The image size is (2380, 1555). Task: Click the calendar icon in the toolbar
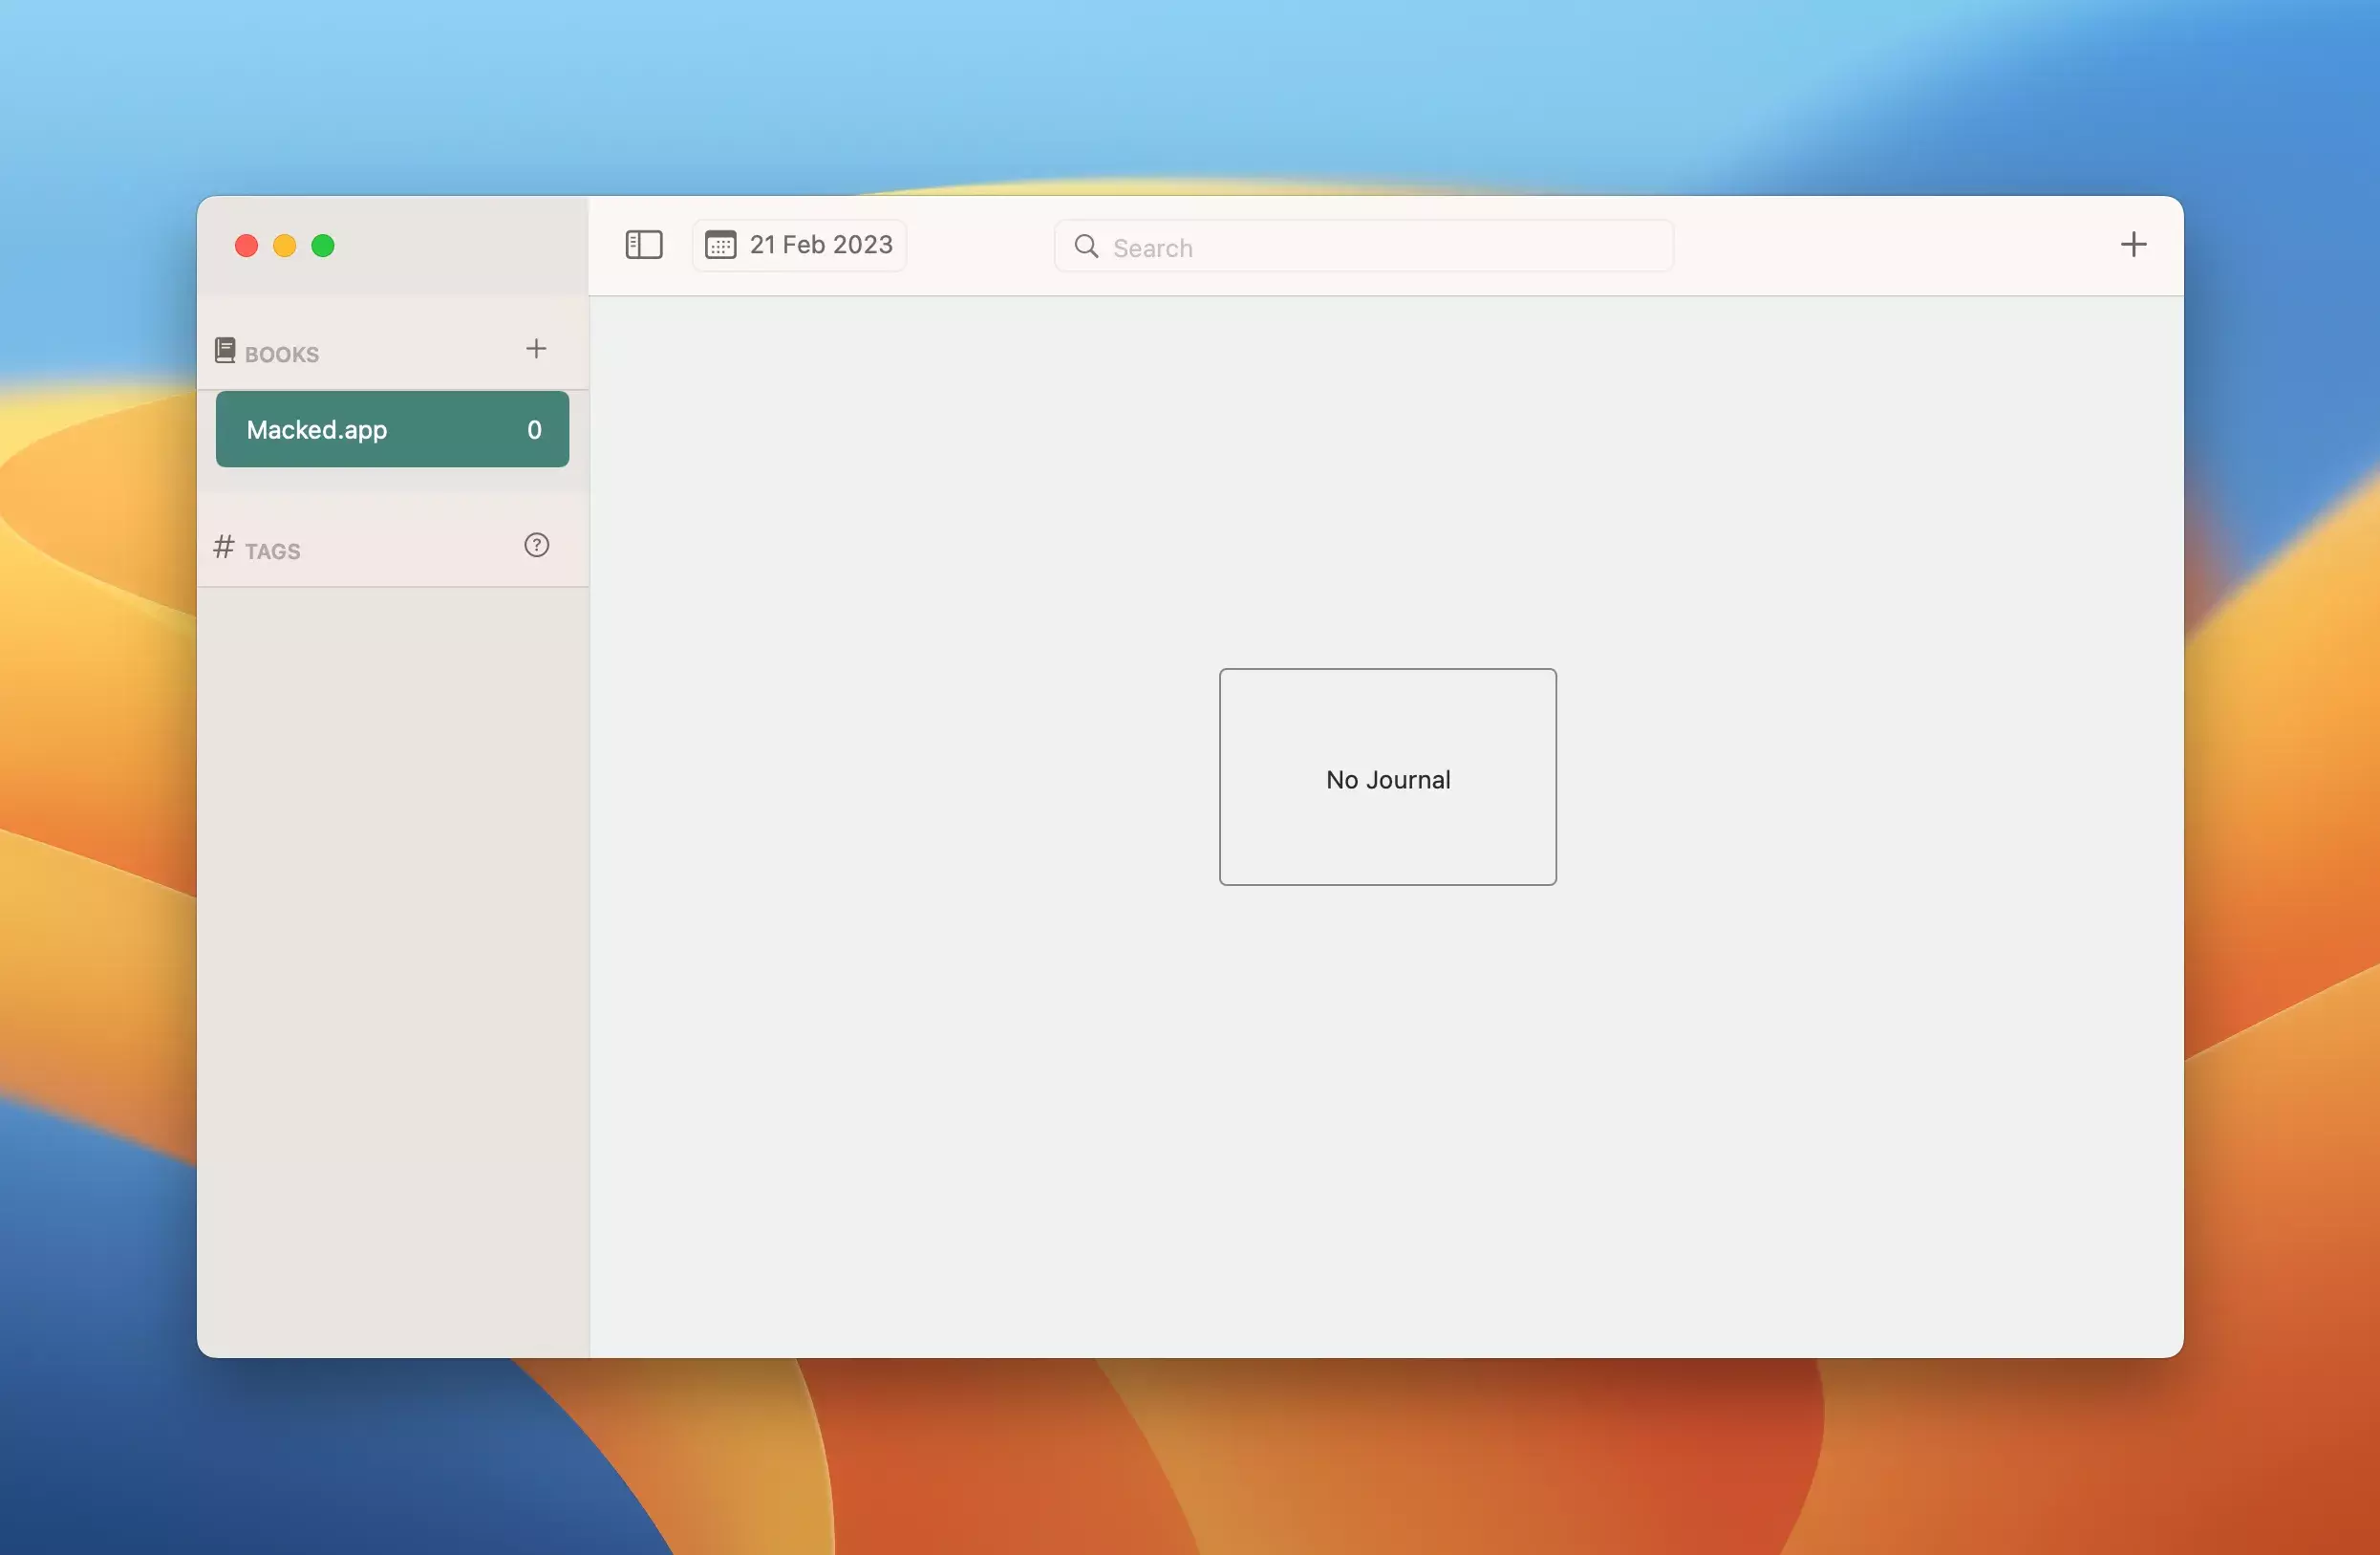pos(720,245)
